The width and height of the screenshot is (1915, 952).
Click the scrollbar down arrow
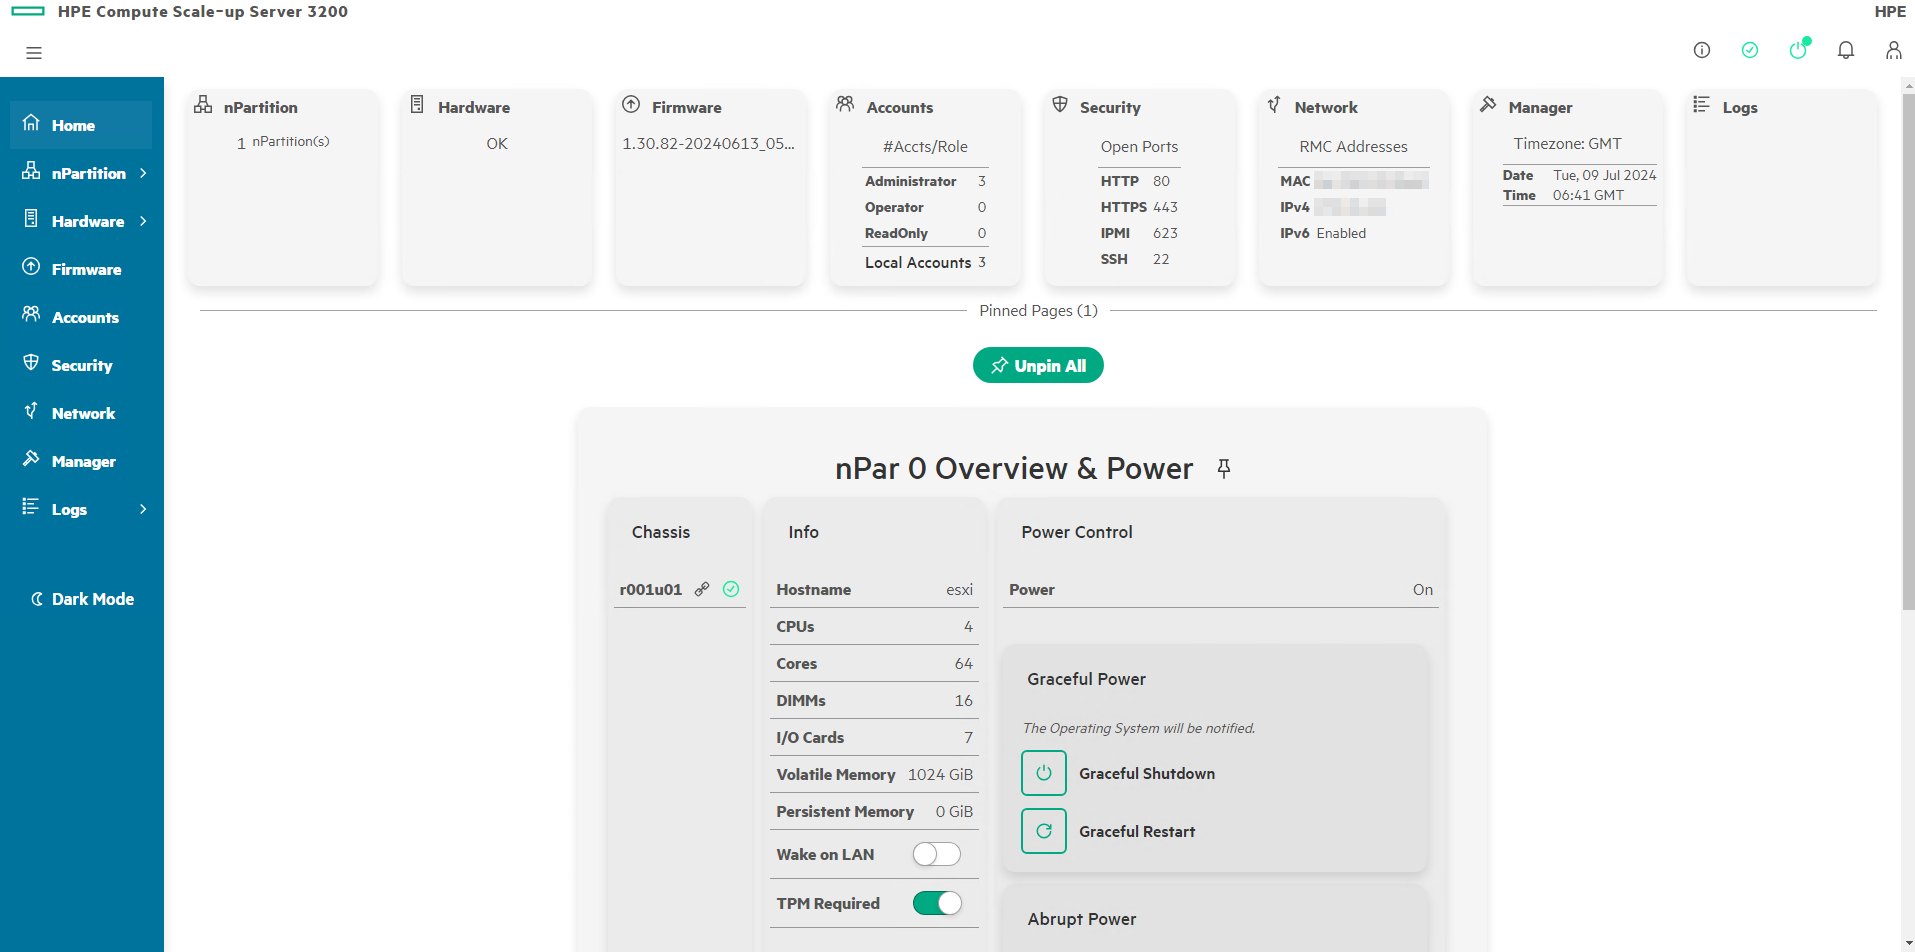[1907, 943]
